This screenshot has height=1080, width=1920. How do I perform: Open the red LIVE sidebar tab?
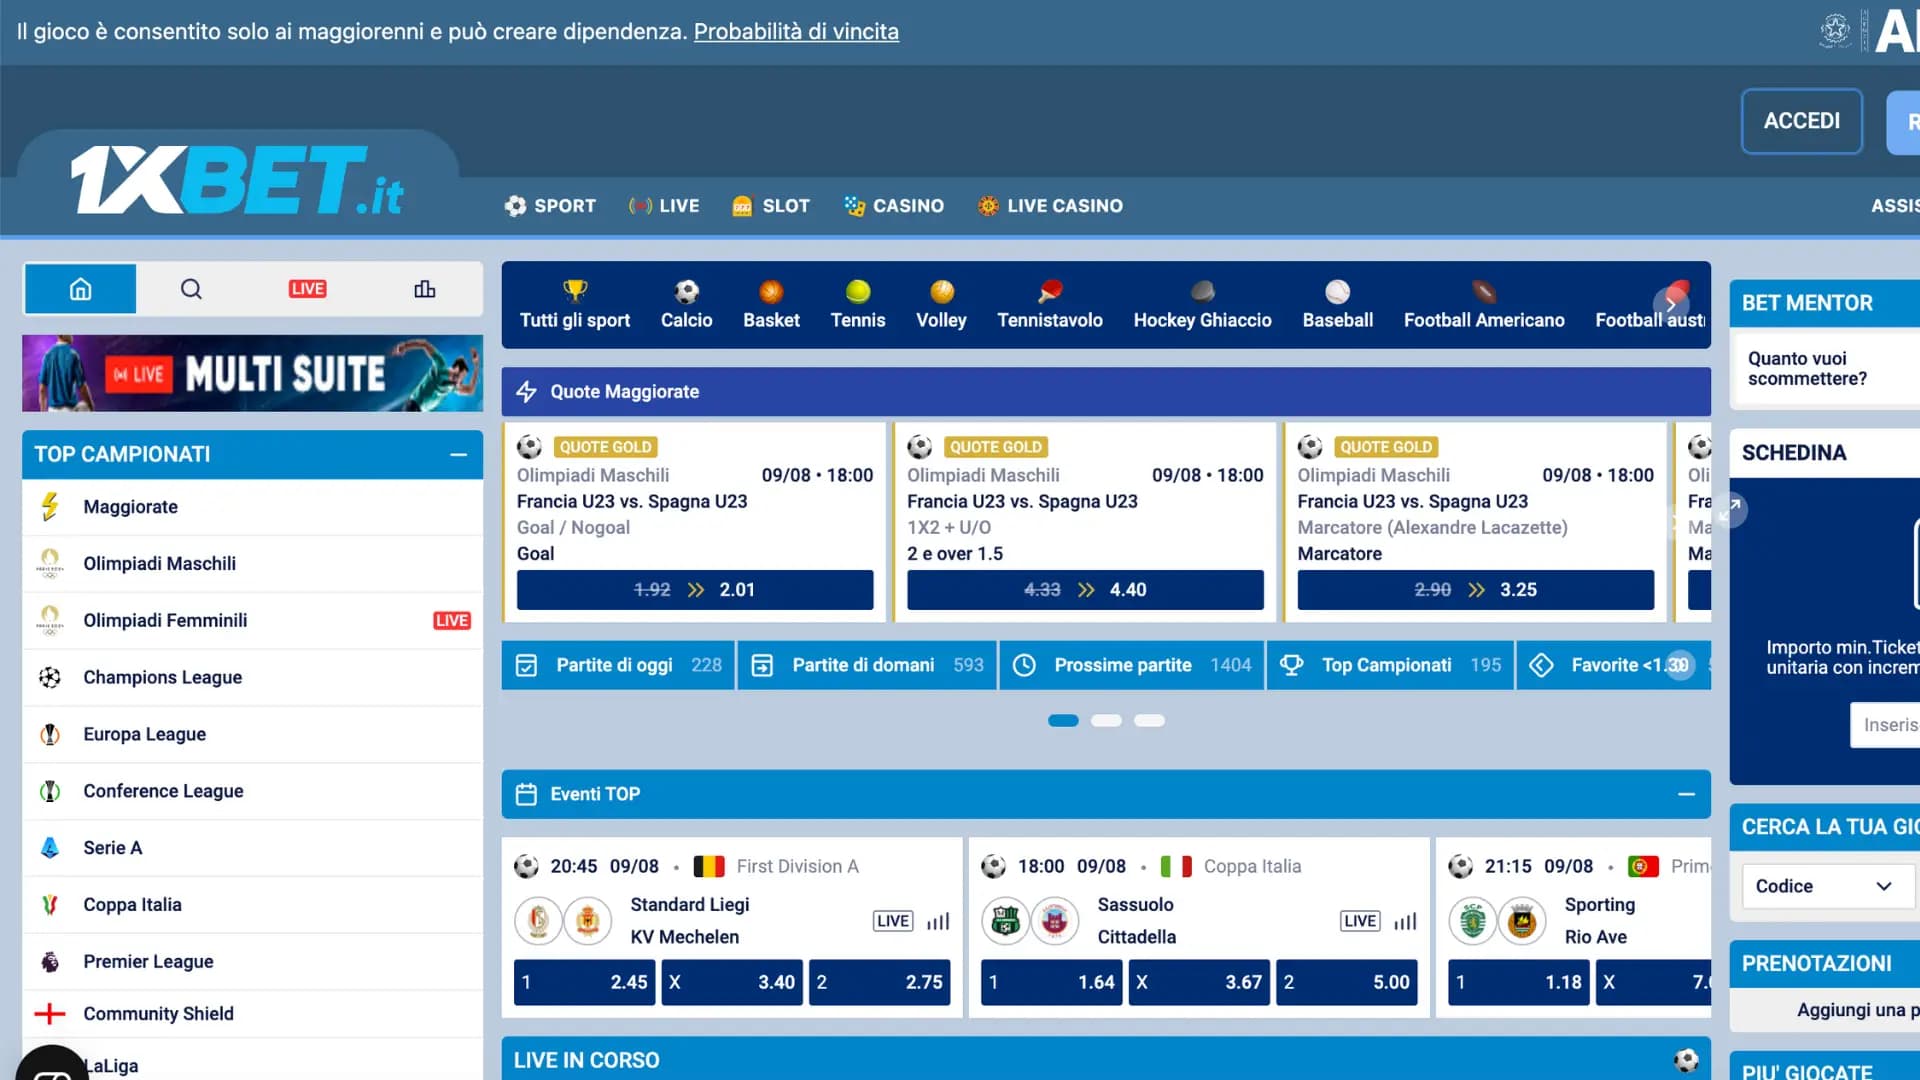(x=307, y=289)
